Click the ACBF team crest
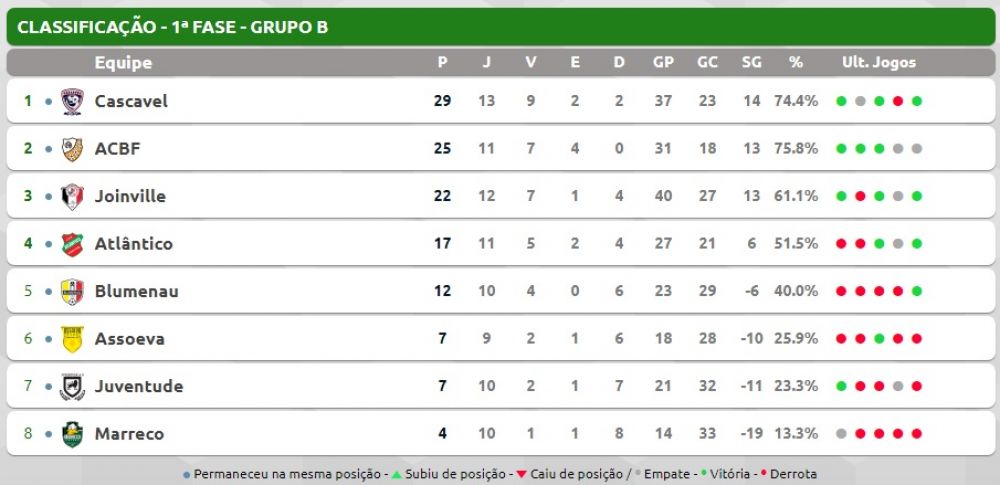This screenshot has height=485, width=1000. click(x=72, y=149)
